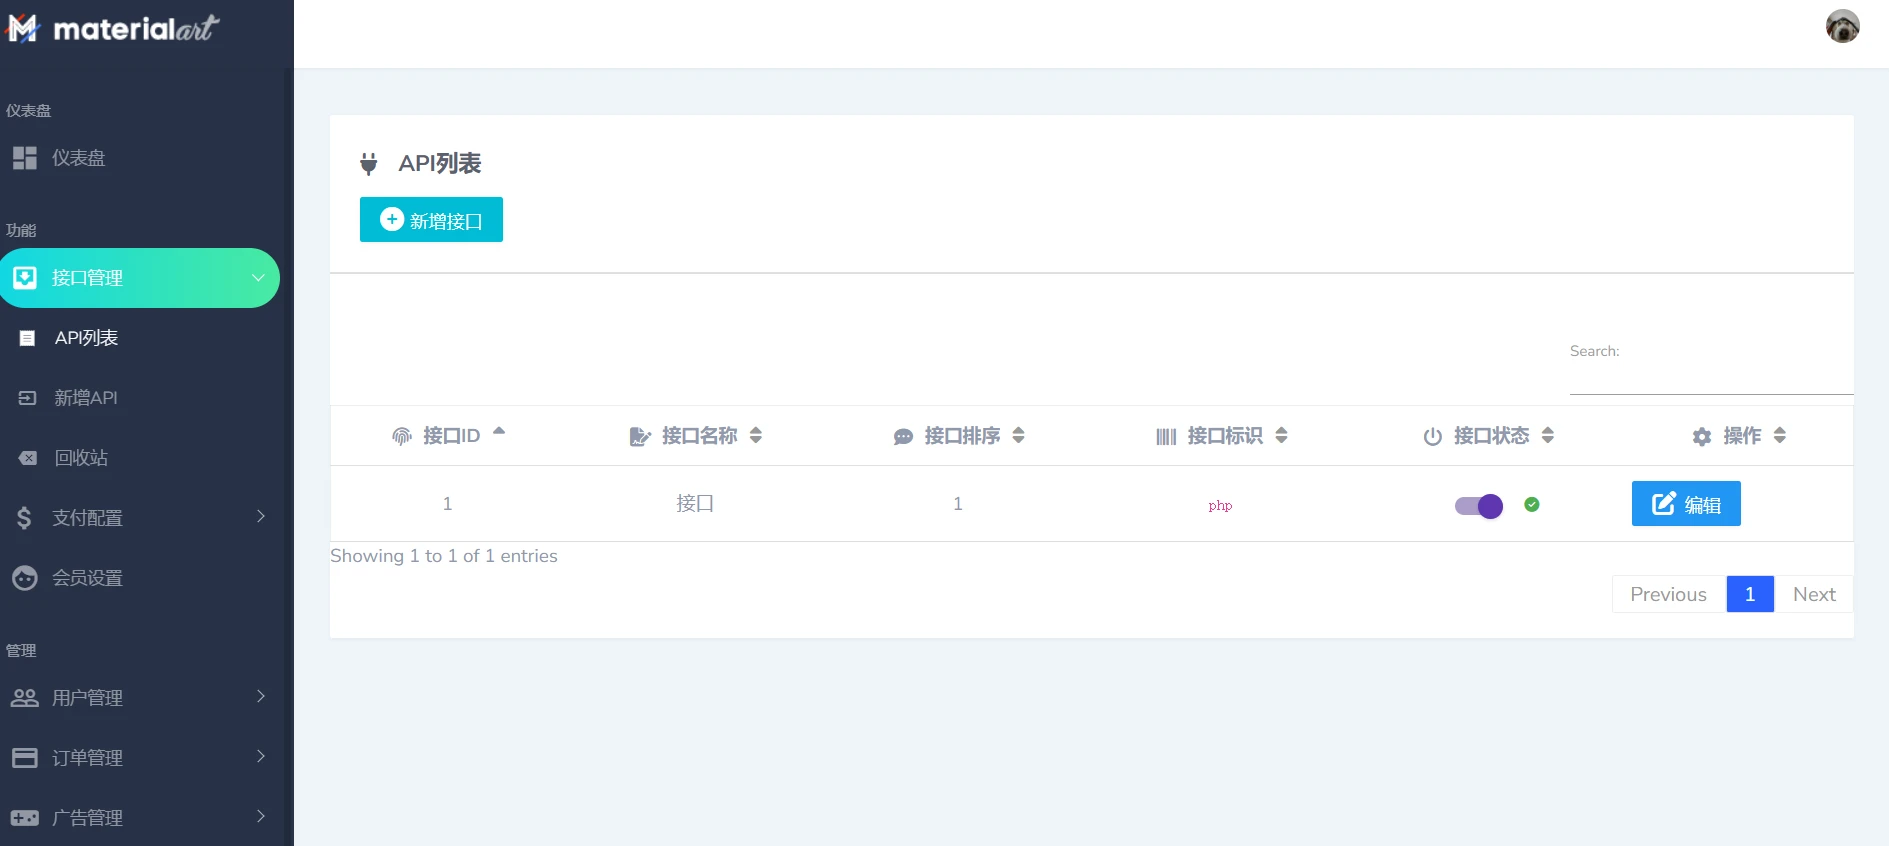This screenshot has height=846, width=1889.
Task: Focus the Search input field
Action: click(1710, 379)
